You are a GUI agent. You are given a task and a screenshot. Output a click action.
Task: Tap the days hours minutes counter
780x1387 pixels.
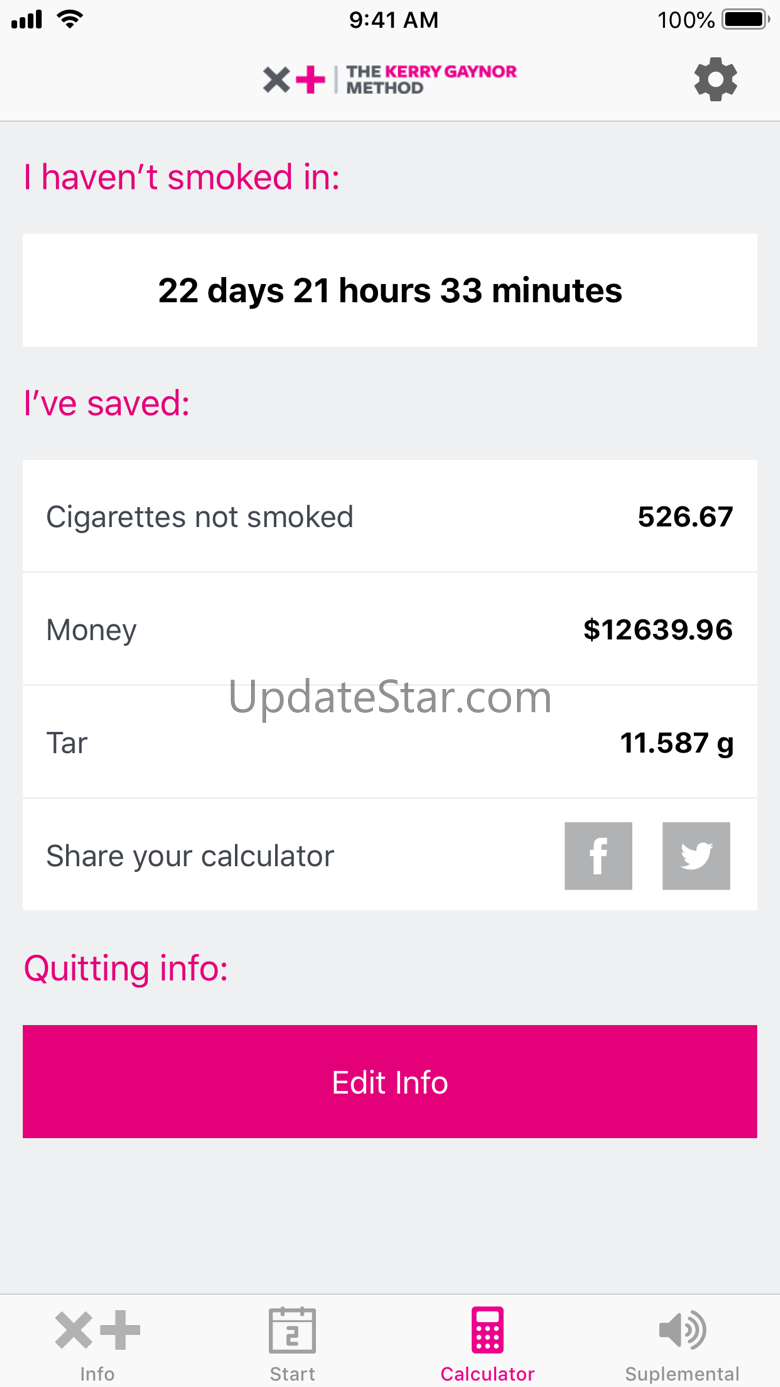click(x=390, y=291)
